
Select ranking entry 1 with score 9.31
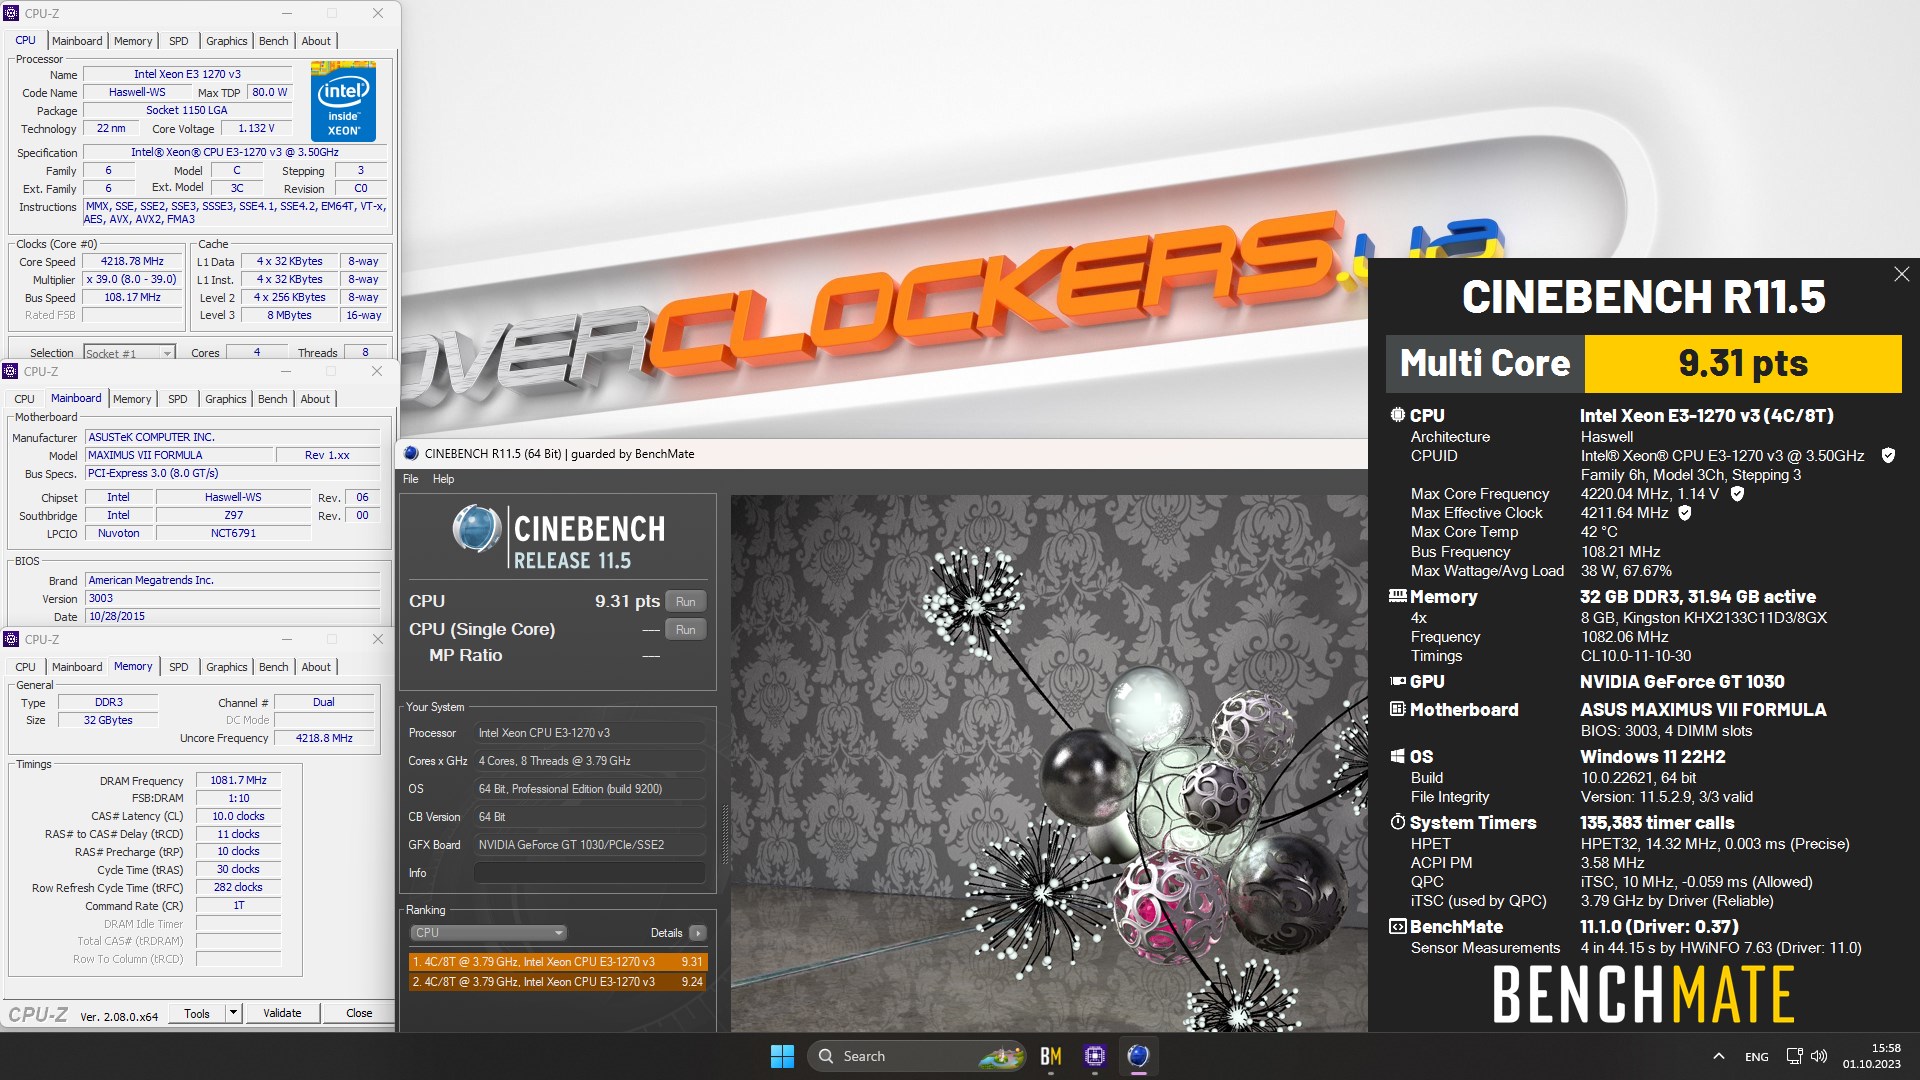558,962
